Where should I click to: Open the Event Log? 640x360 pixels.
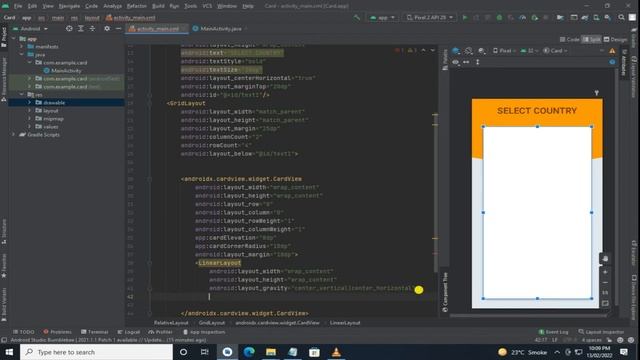[553, 332]
